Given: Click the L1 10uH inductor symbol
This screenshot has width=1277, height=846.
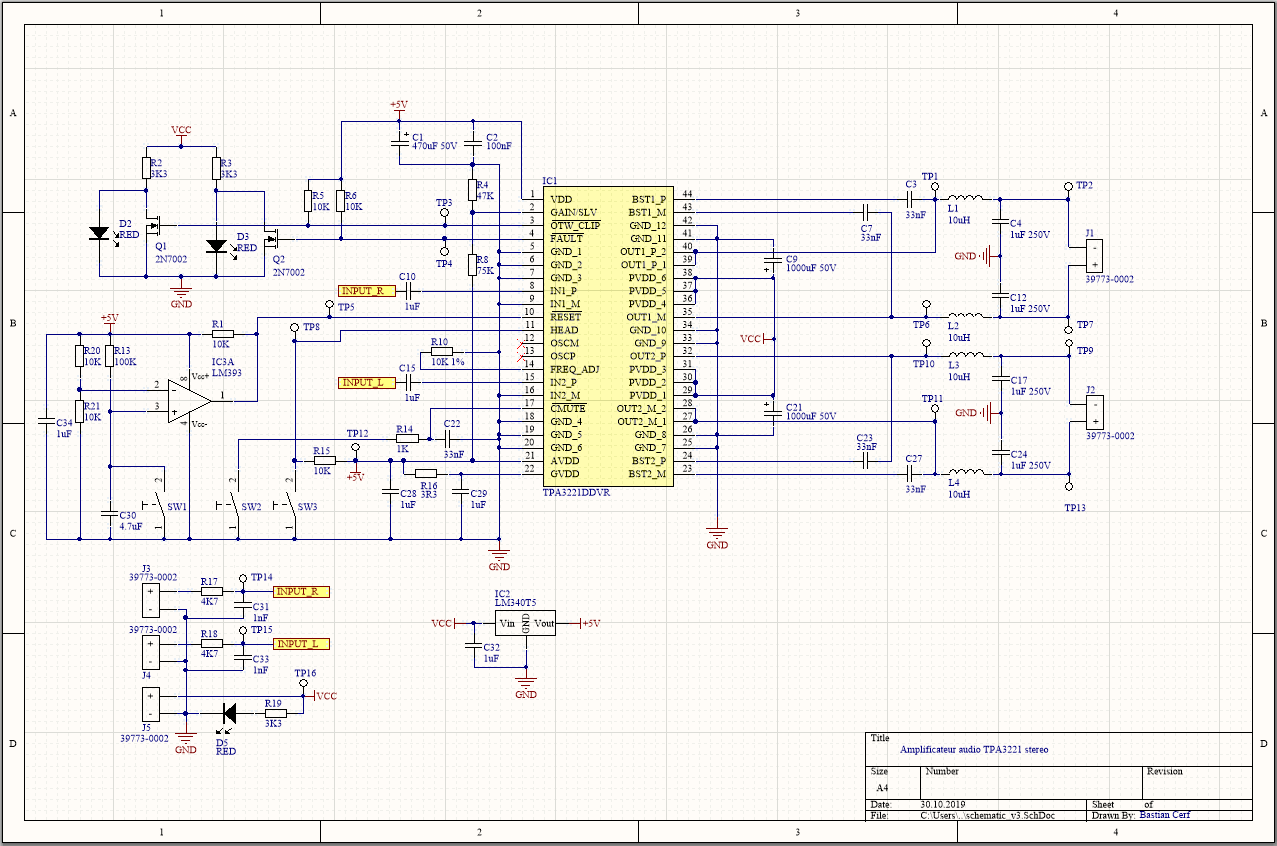Looking at the screenshot, I should (x=965, y=198).
